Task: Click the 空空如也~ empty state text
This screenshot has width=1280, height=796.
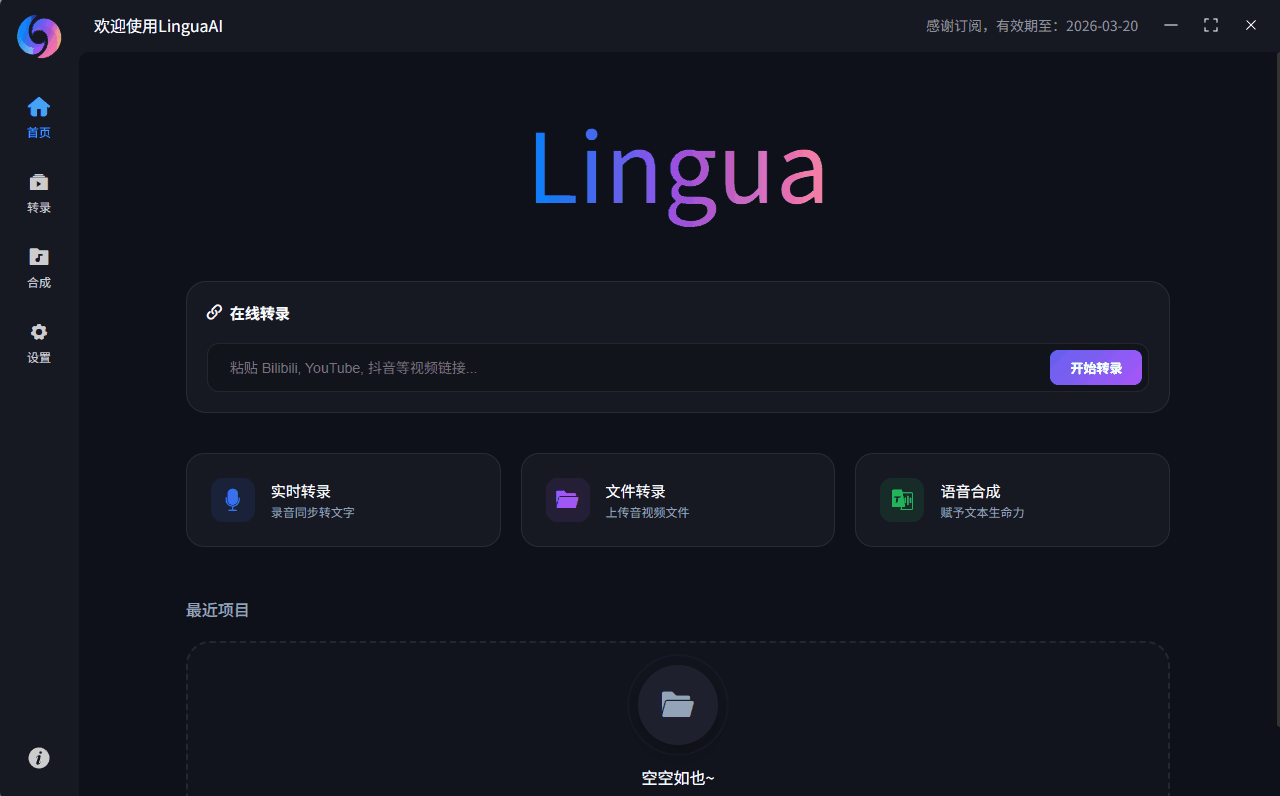Action: pos(678,778)
